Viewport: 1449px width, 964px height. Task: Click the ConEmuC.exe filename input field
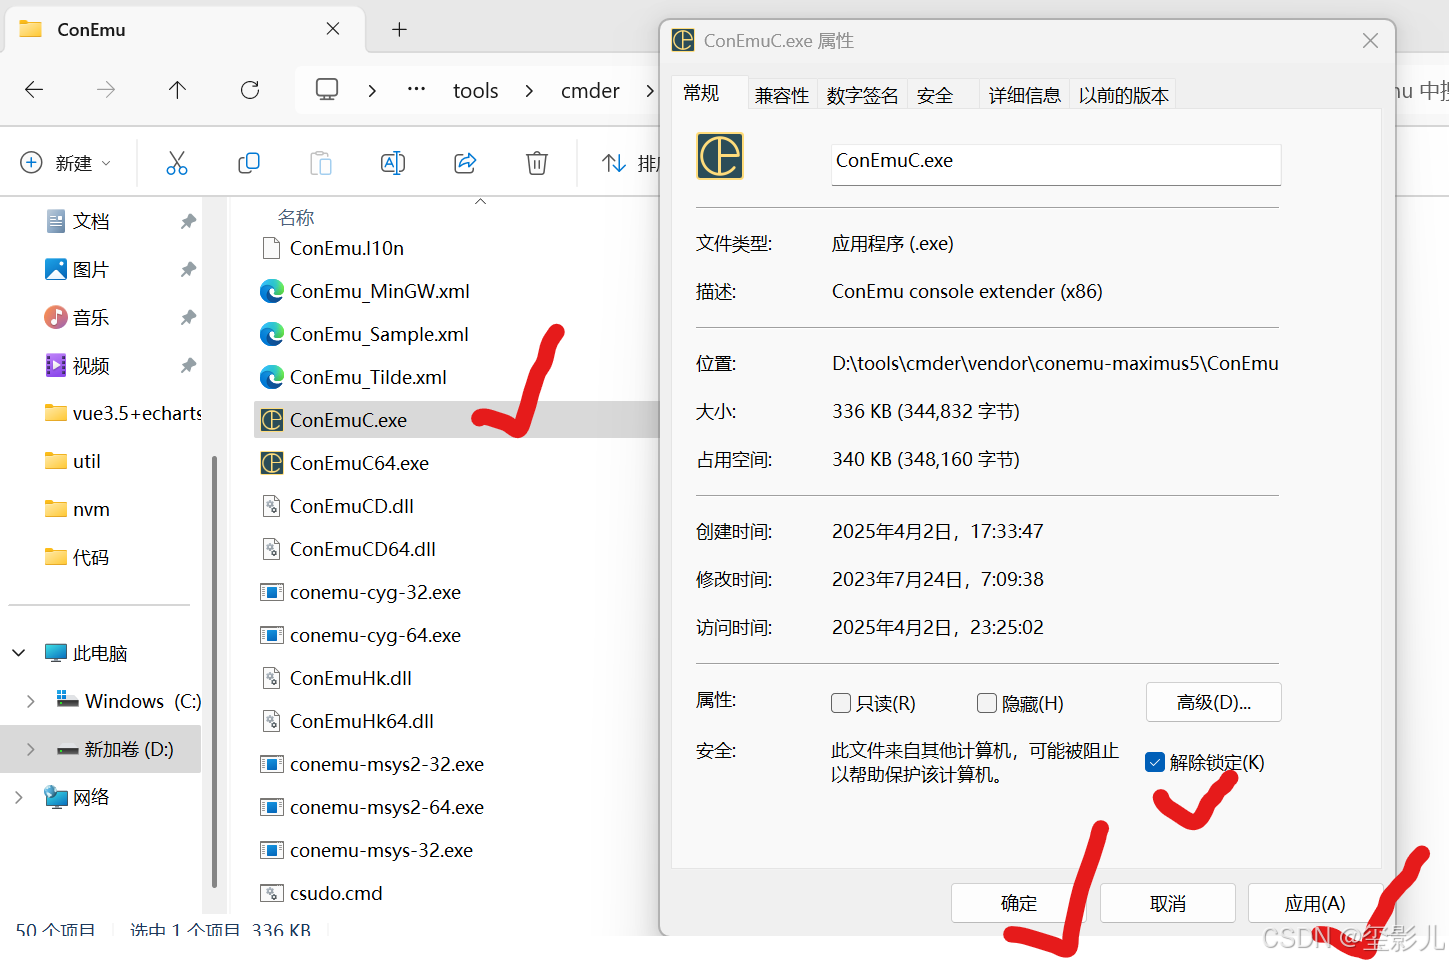tap(1056, 165)
